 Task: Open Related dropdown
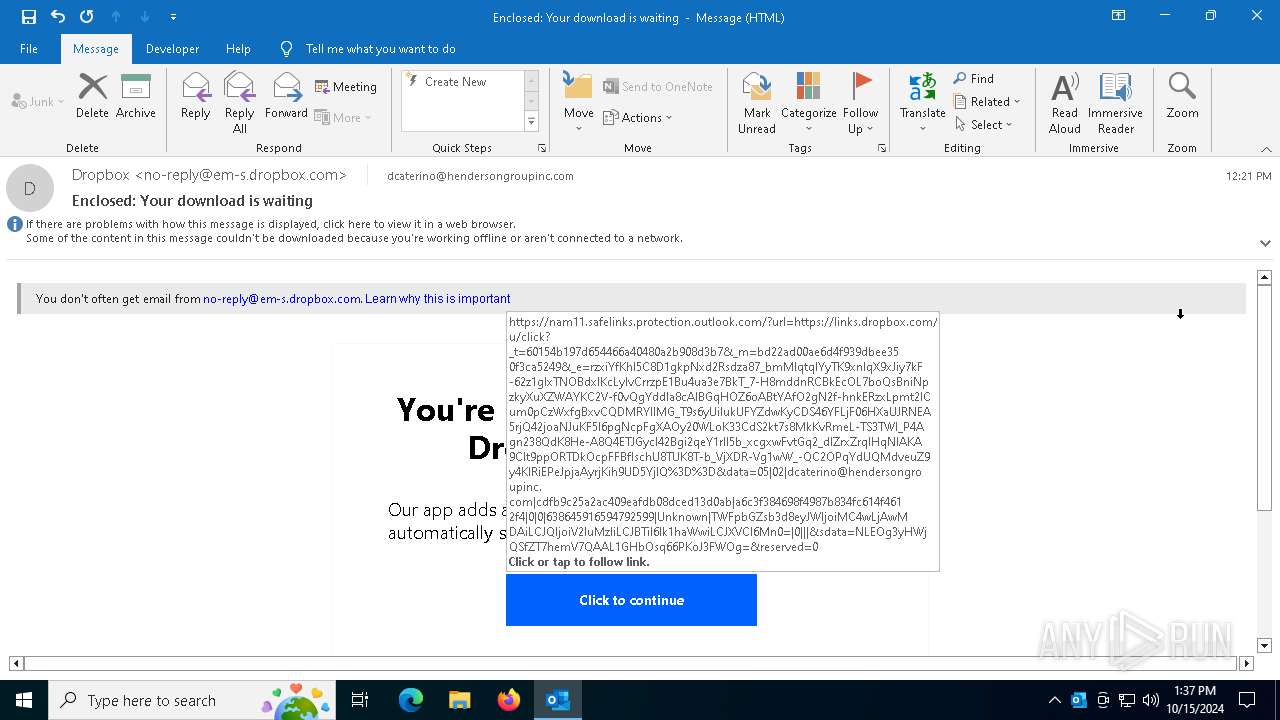987,101
